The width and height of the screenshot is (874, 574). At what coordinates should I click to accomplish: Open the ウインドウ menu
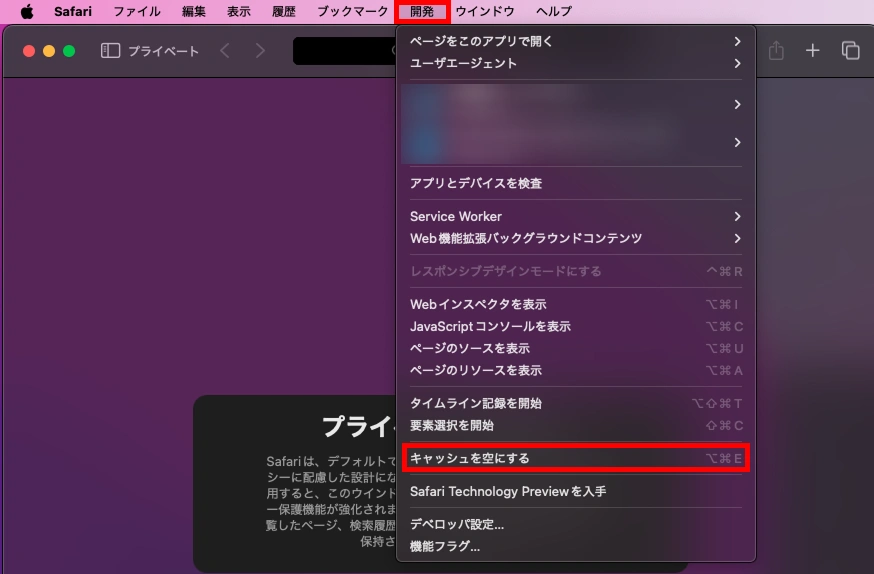pos(484,11)
